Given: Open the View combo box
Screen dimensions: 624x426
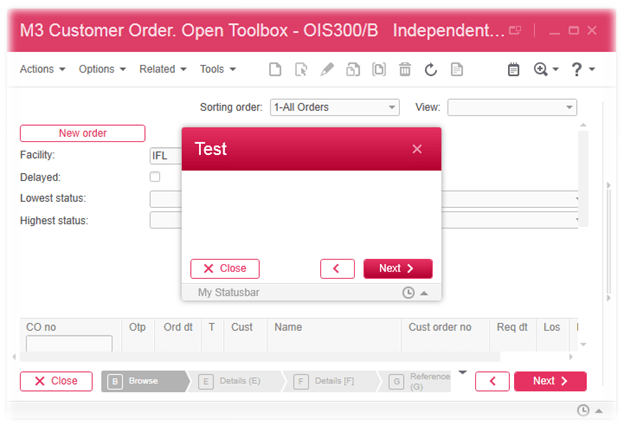Looking at the screenshot, I should point(511,107).
